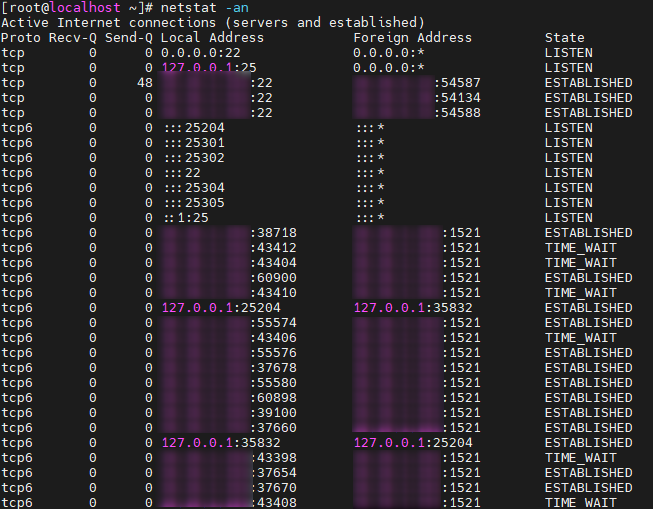Click listening address ::1:25

[x=186, y=218]
